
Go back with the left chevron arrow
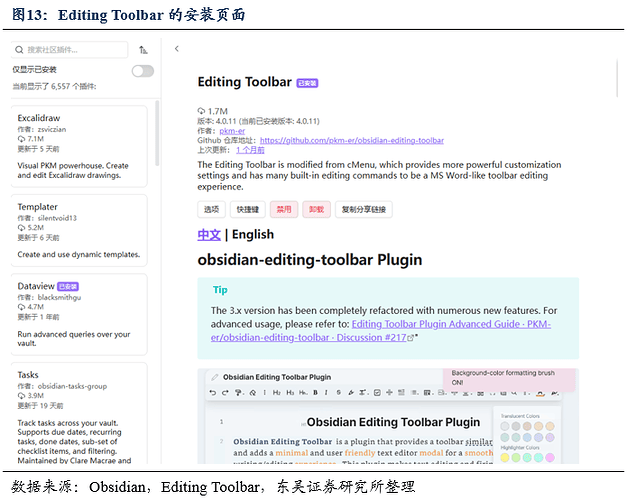click(177, 49)
